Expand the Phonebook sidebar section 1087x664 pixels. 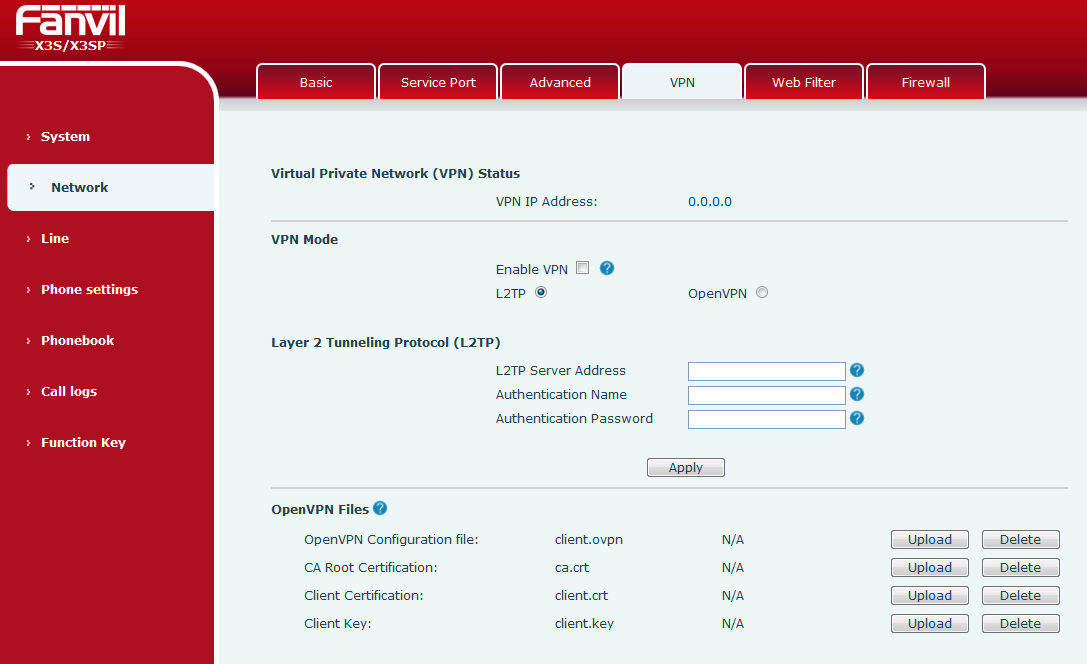78,340
